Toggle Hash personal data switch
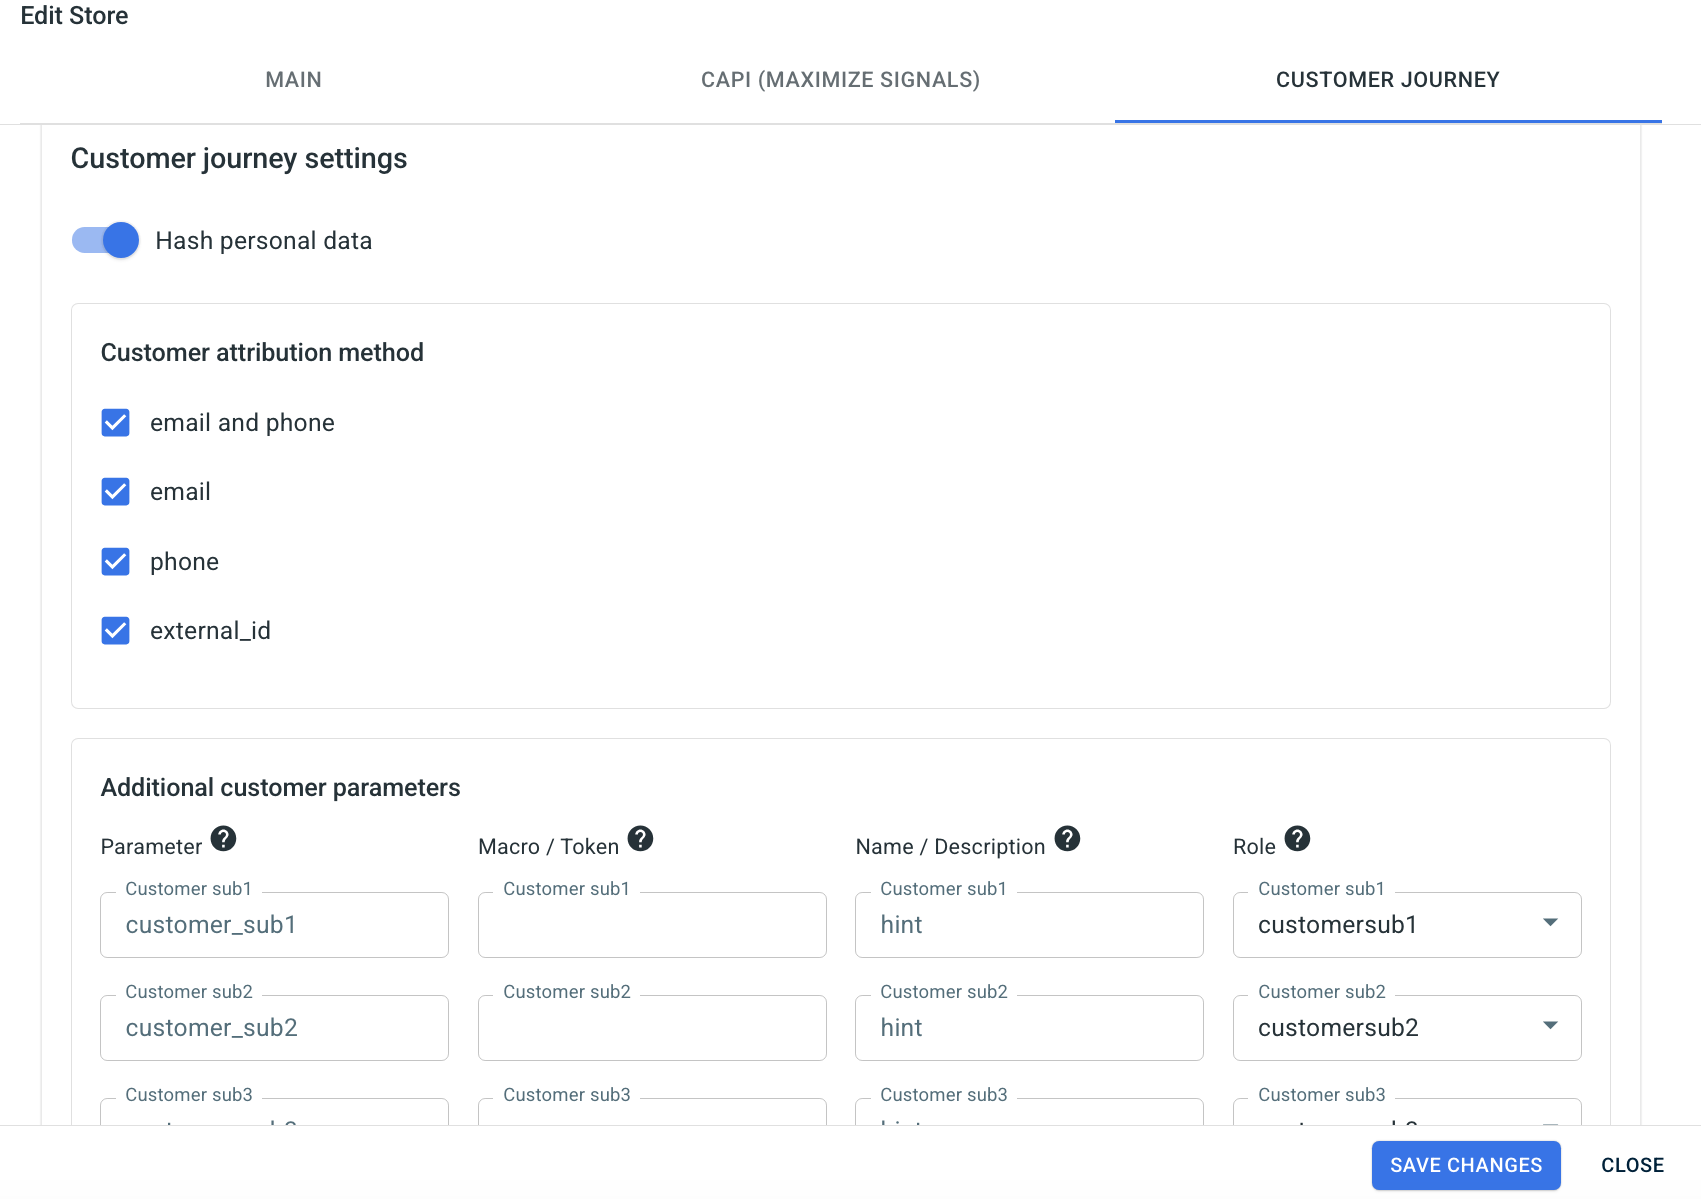This screenshot has height=1199, width=1701. click(105, 240)
